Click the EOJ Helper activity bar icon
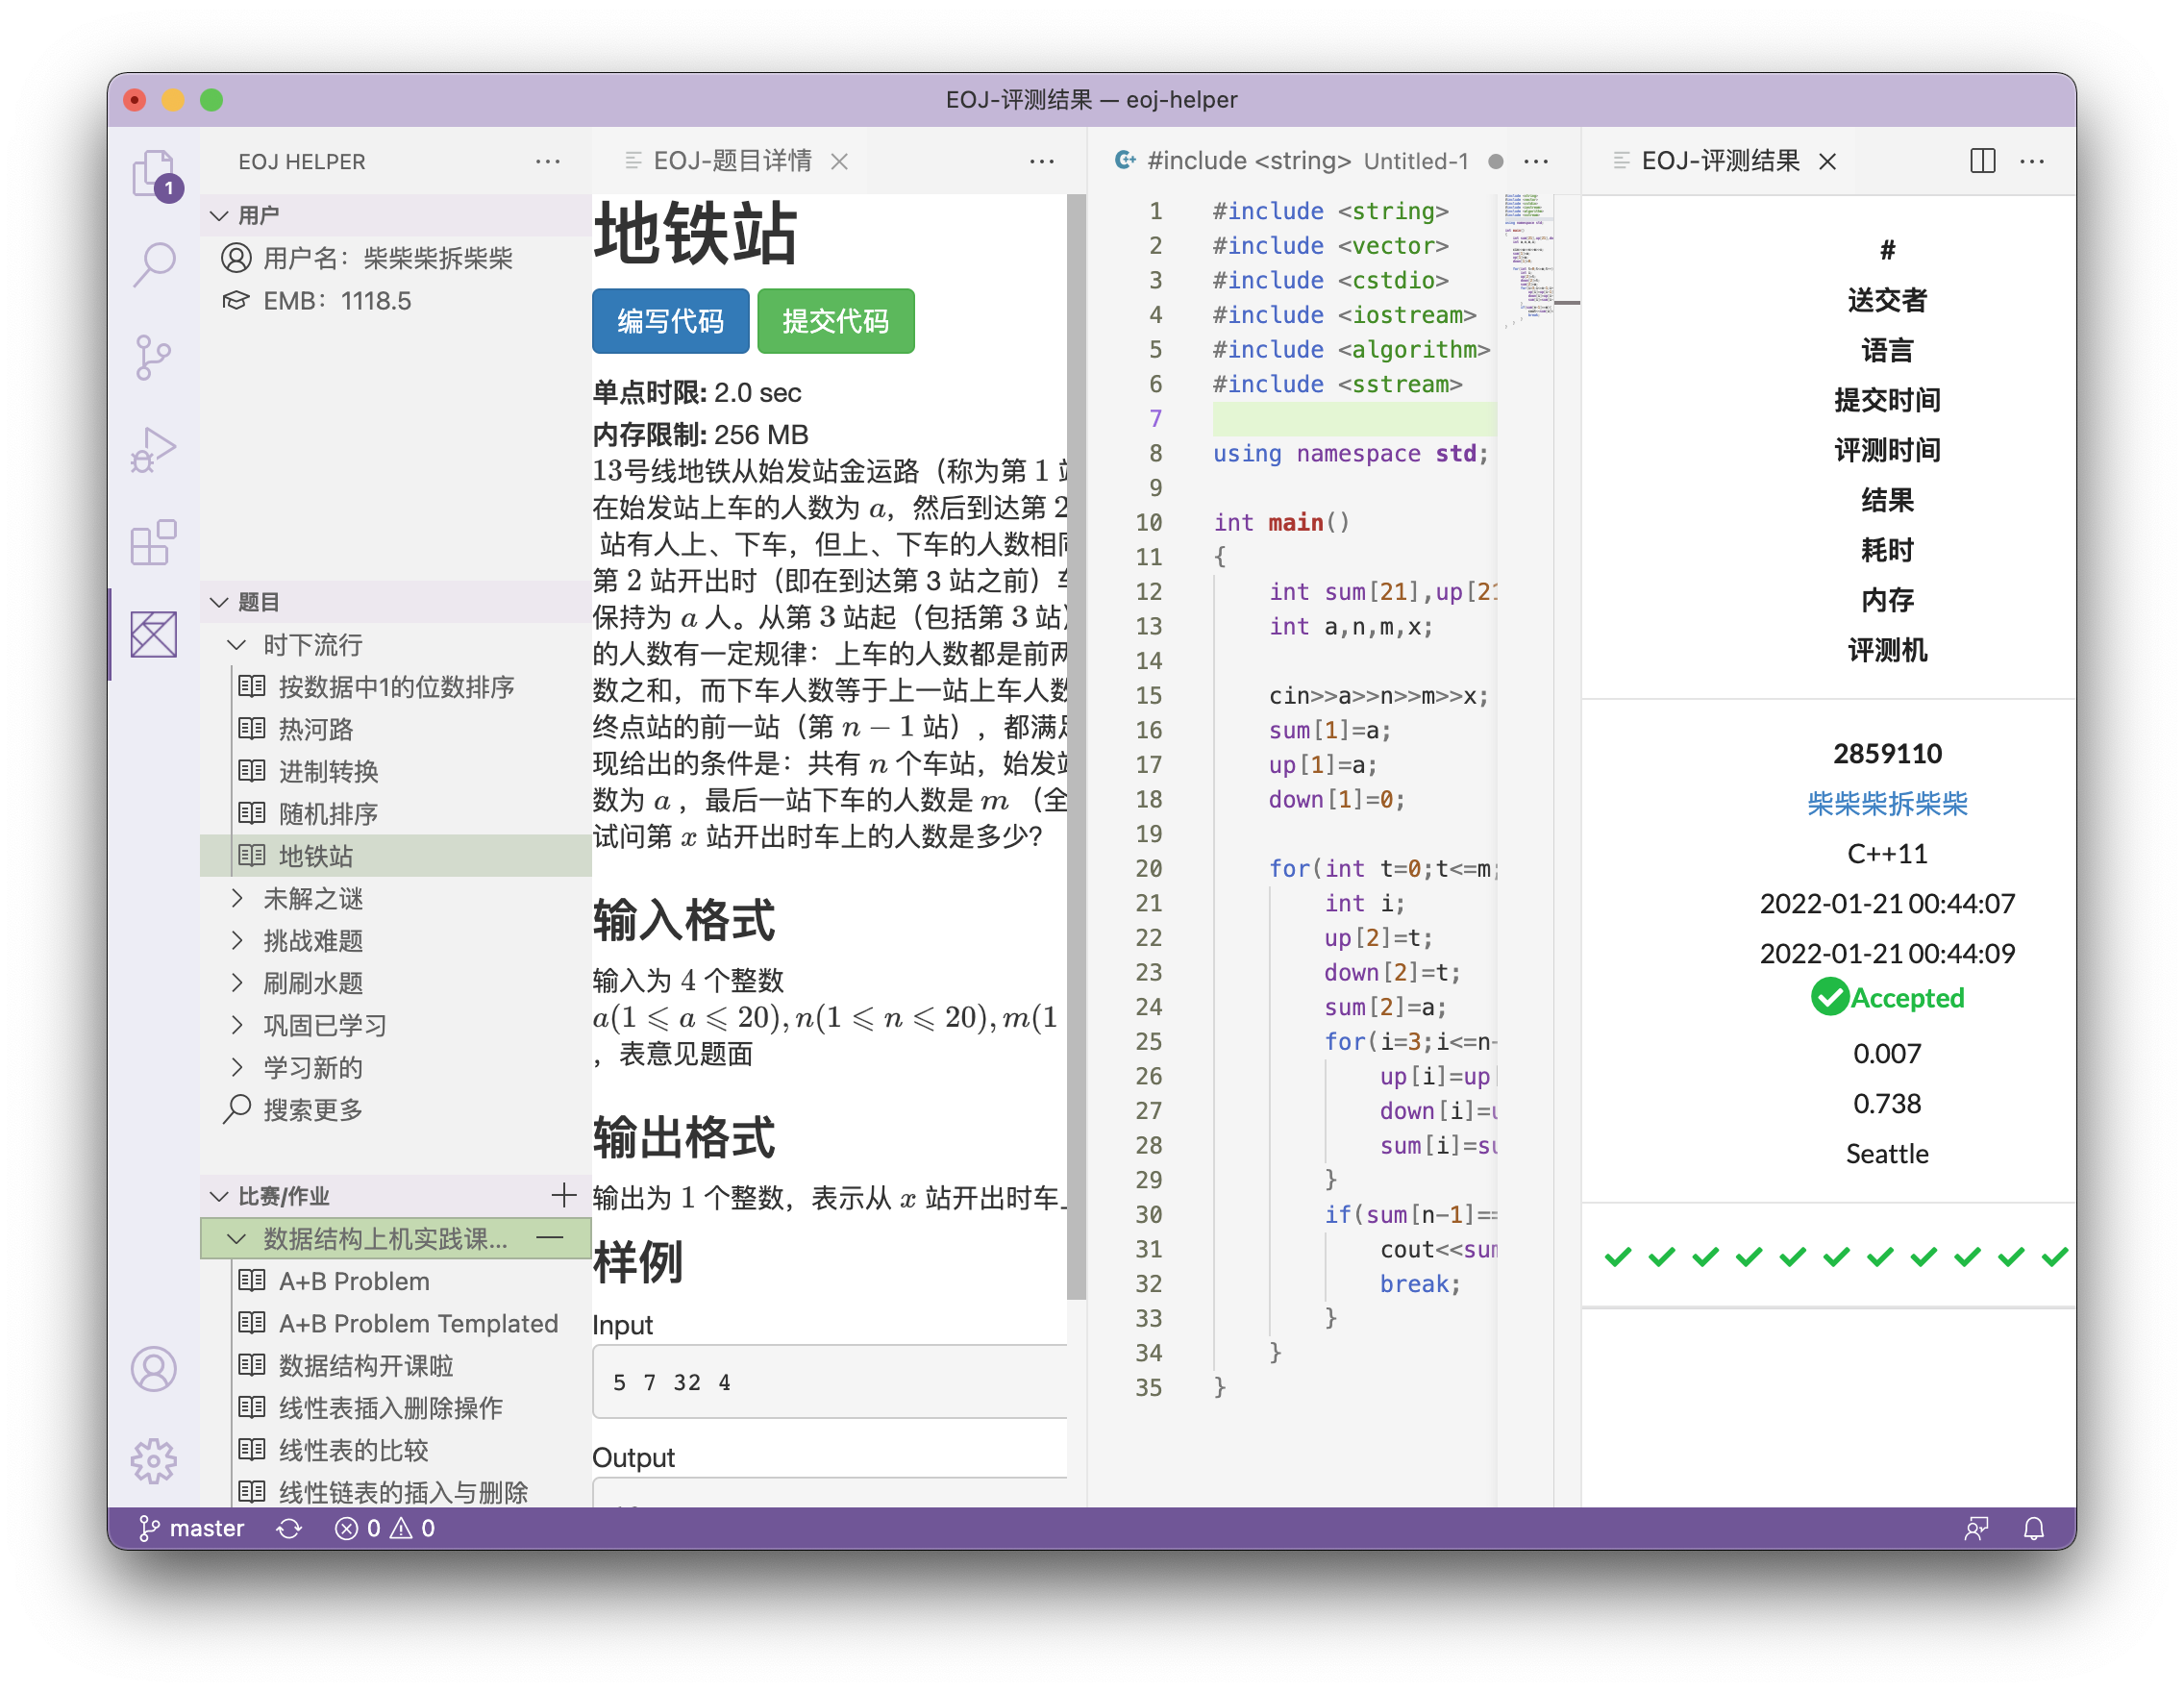 [153, 634]
